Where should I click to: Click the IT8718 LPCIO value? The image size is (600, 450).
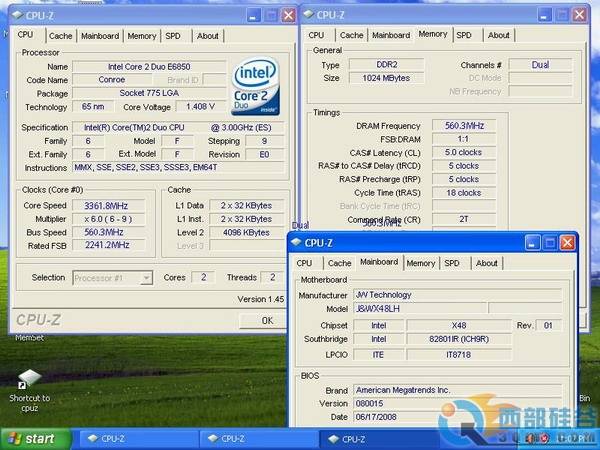coord(459,355)
